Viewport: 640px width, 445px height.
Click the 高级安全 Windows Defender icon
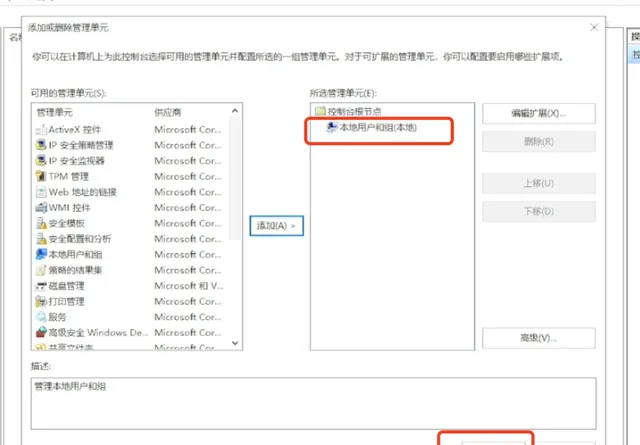coord(41,332)
